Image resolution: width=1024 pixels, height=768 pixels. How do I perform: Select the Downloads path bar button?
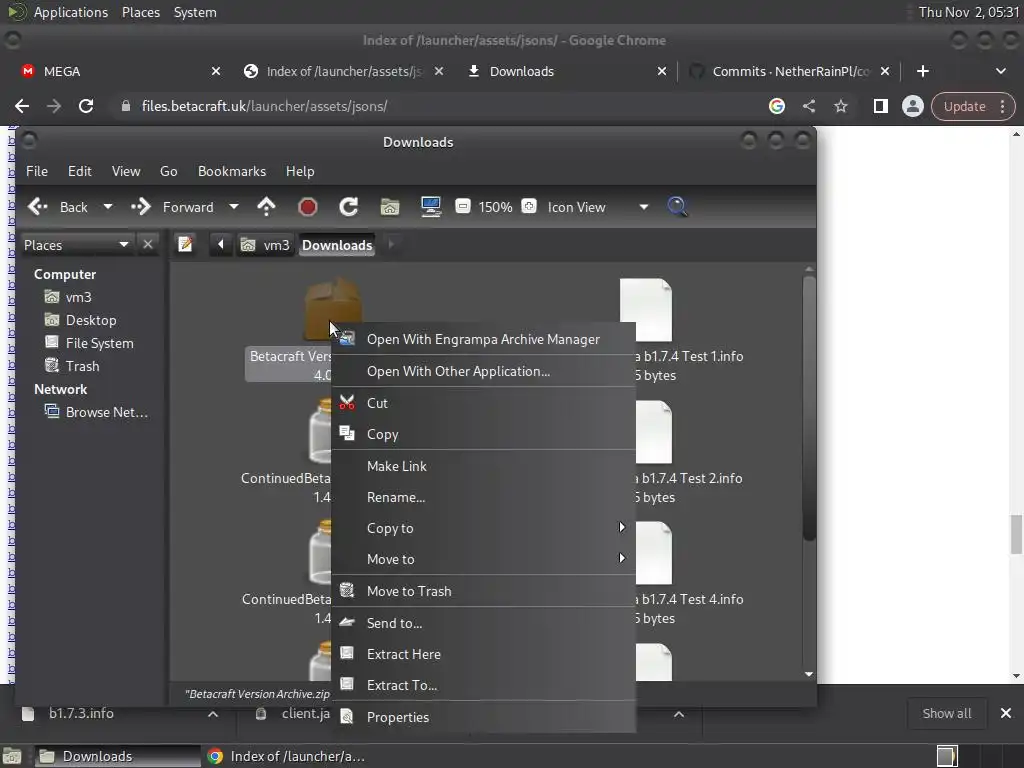337,245
